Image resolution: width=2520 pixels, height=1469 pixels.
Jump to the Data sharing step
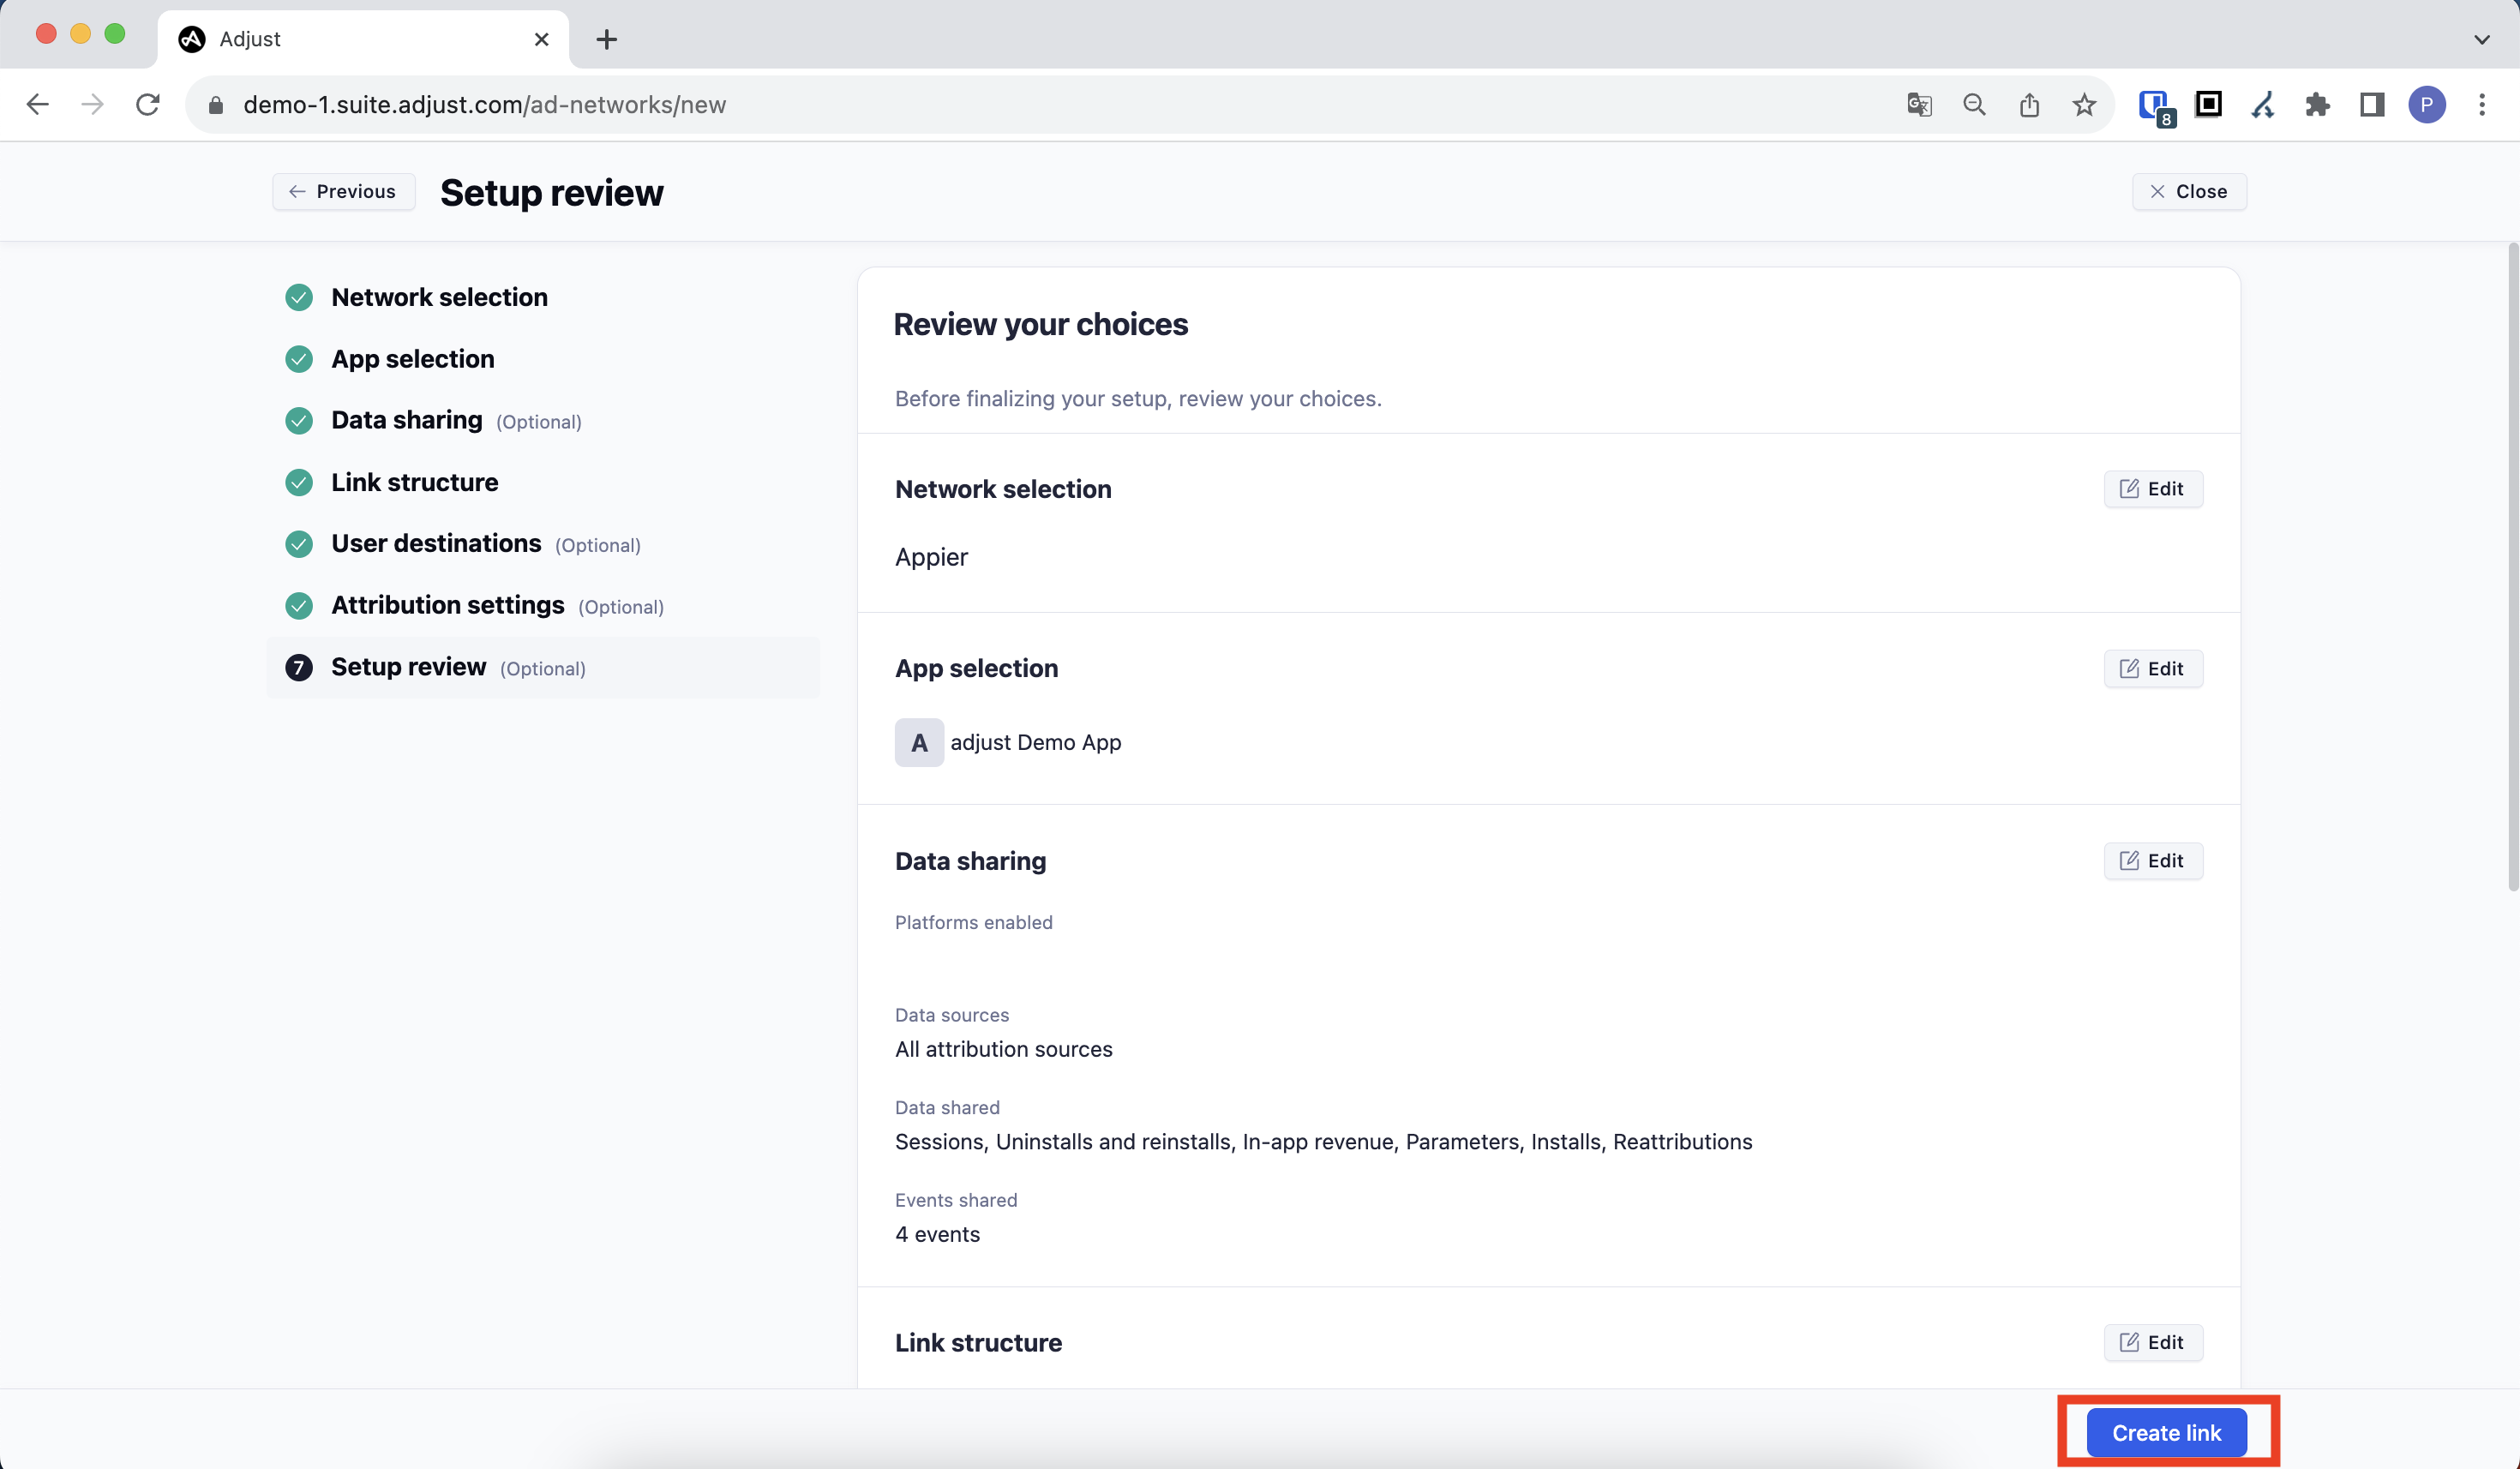(x=406, y=420)
